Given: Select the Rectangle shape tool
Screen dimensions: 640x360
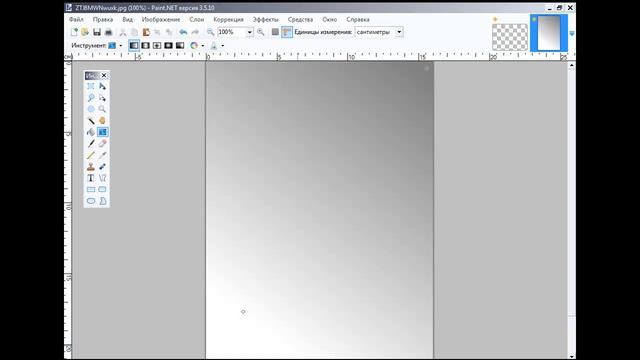Looking at the screenshot, I should tap(91, 189).
